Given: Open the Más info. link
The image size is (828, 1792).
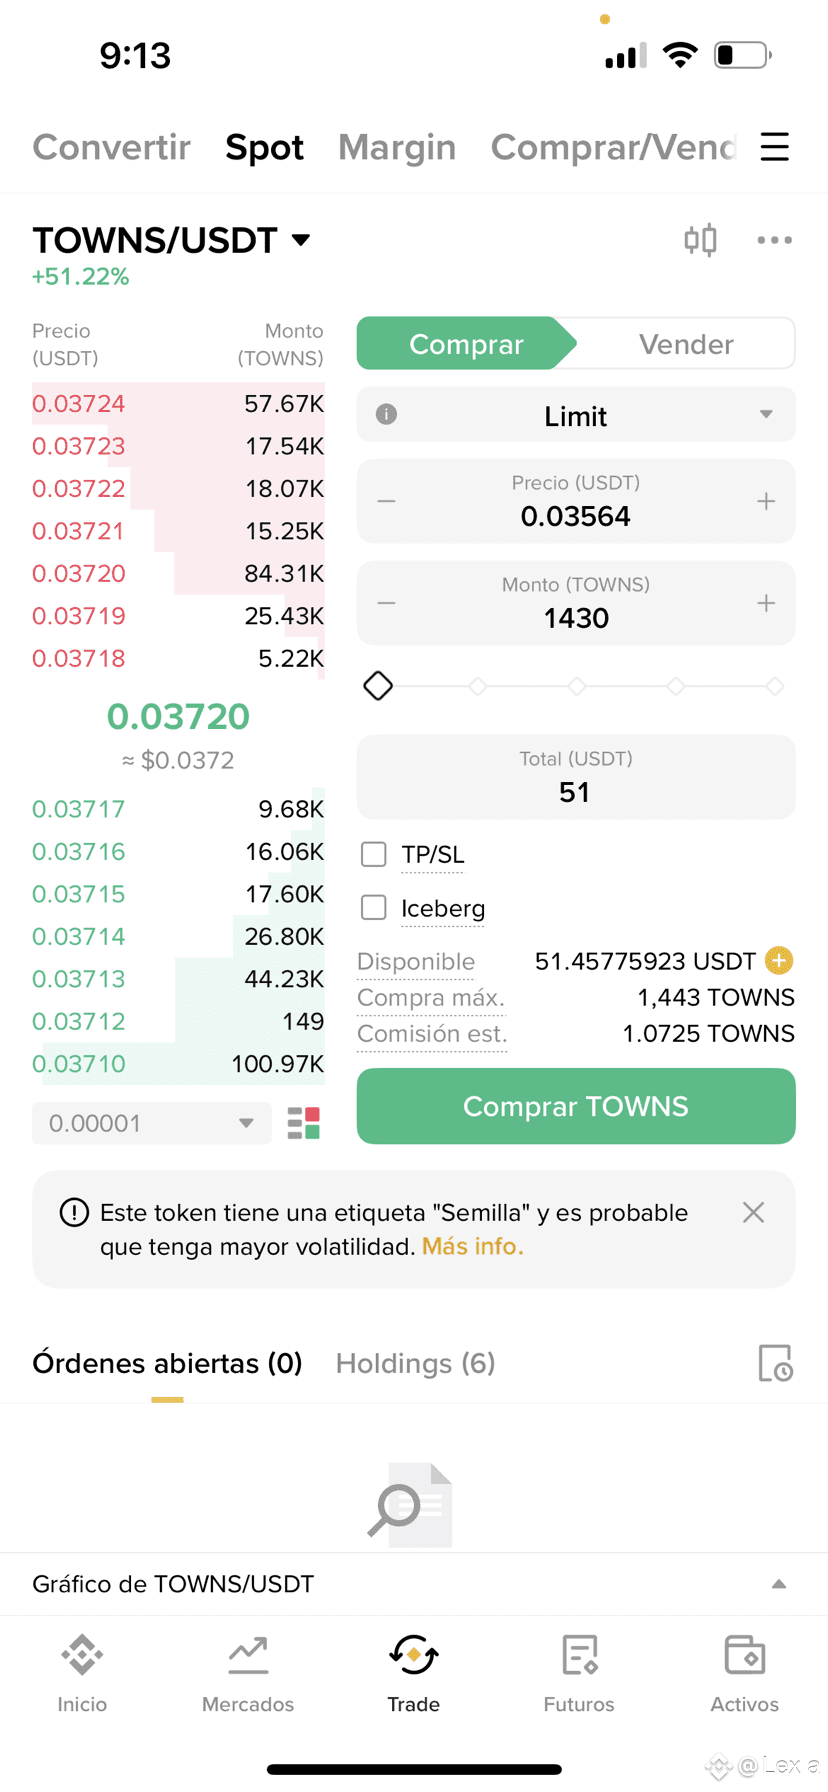Looking at the screenshot, I should point(472,1247).
